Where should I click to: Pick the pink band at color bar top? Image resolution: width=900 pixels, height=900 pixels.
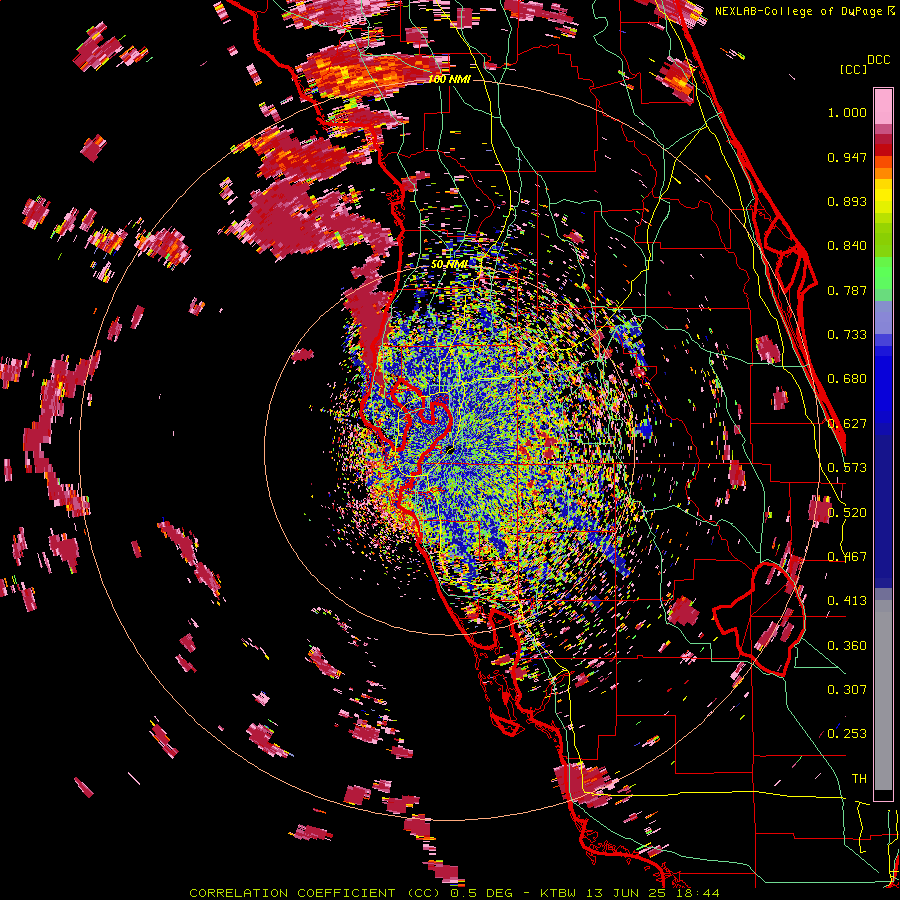pyautogui.click(x=883, y=106)
